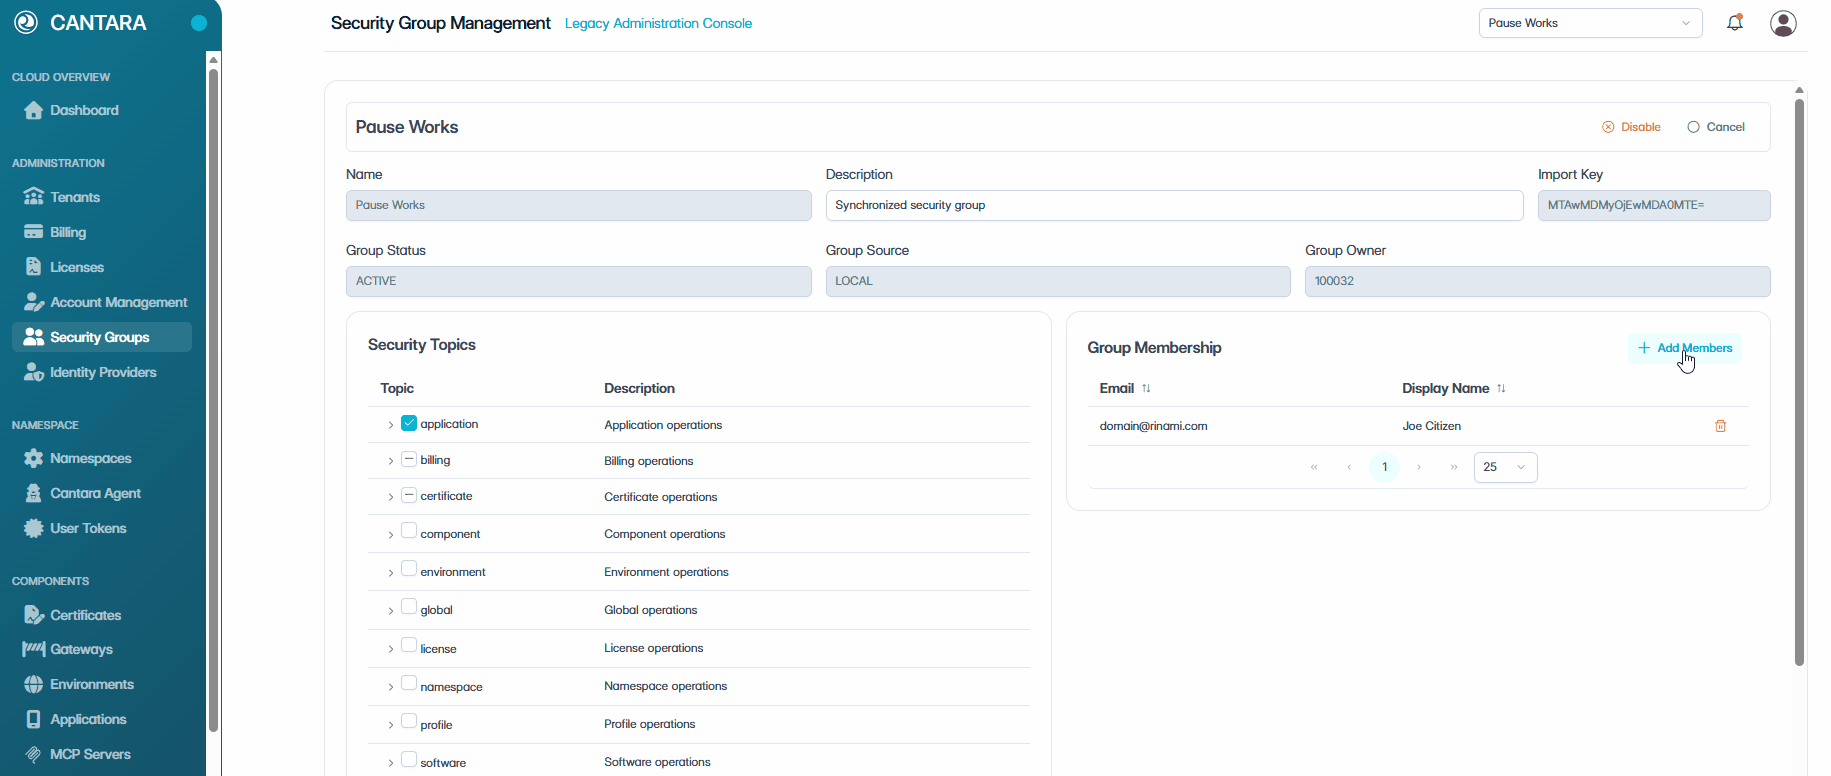Delete member Joe Citizen with trash icon
This screenshot has height=776, width=1831.
(x=1721, y=426)
